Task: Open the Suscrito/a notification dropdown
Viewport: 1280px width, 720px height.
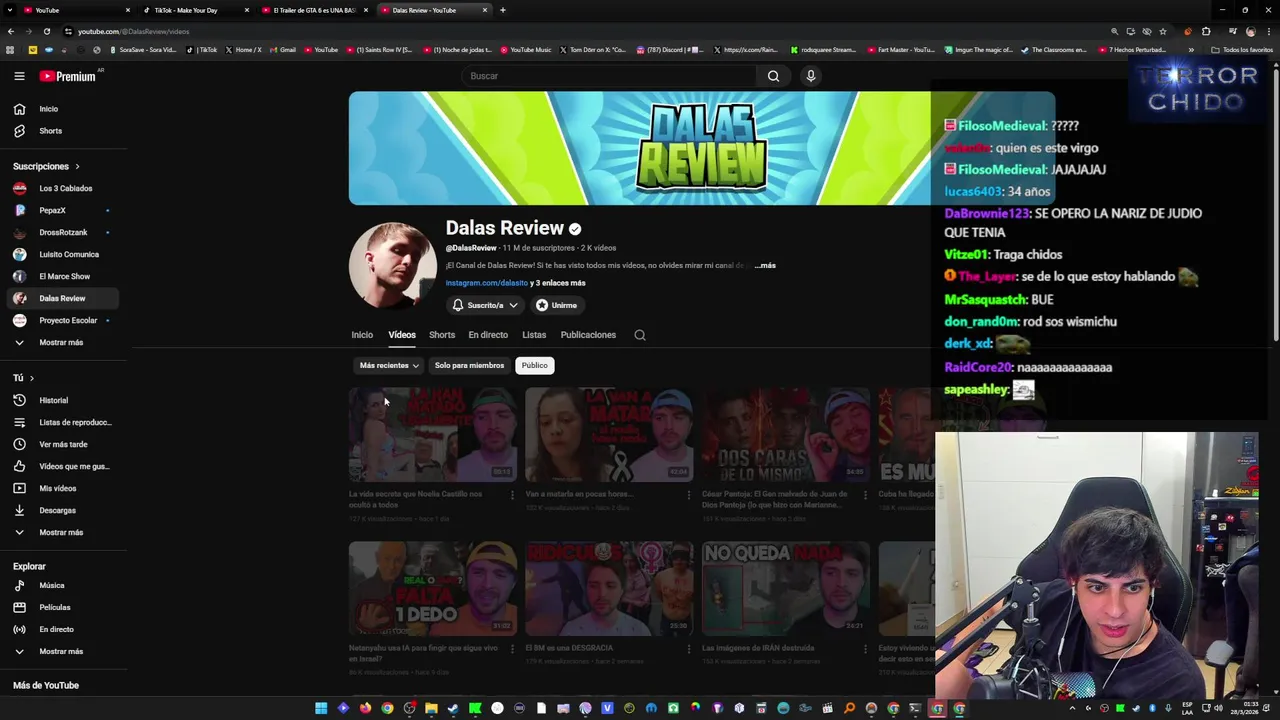Action: pyautogui.click(x=485, y=305)
